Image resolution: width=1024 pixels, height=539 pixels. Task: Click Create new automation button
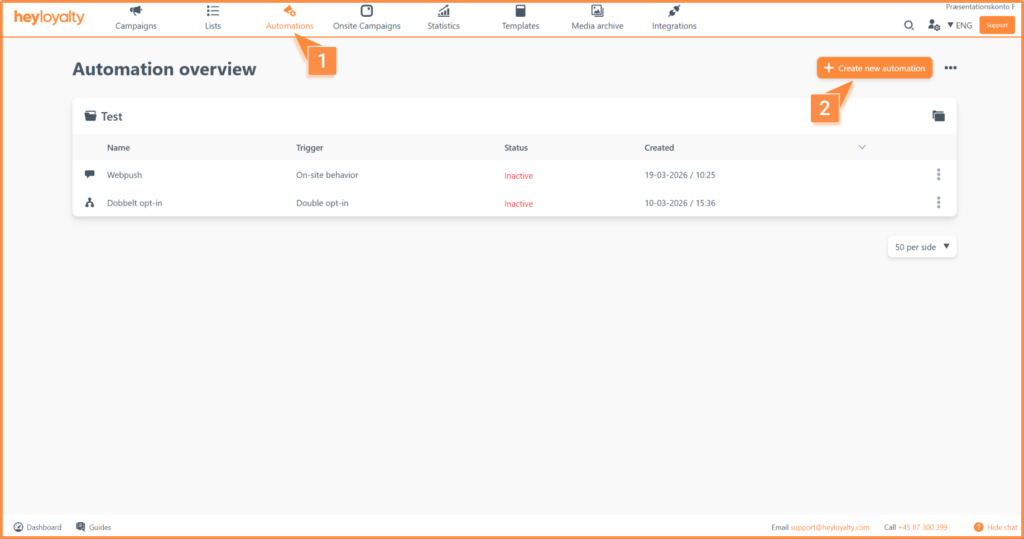(x=875, y=68)
